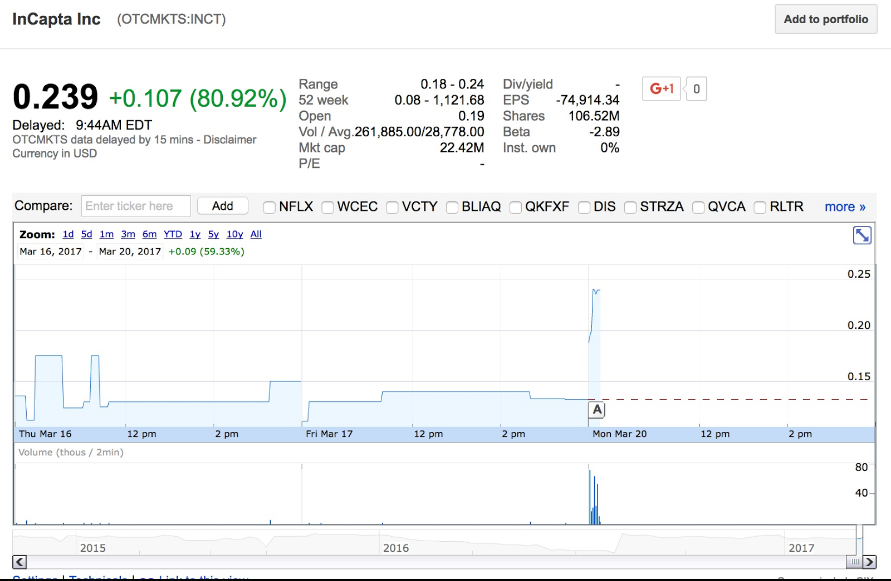891x581 pixels.
Task: Set chart zoom to 1d
Action: (68, 234)
